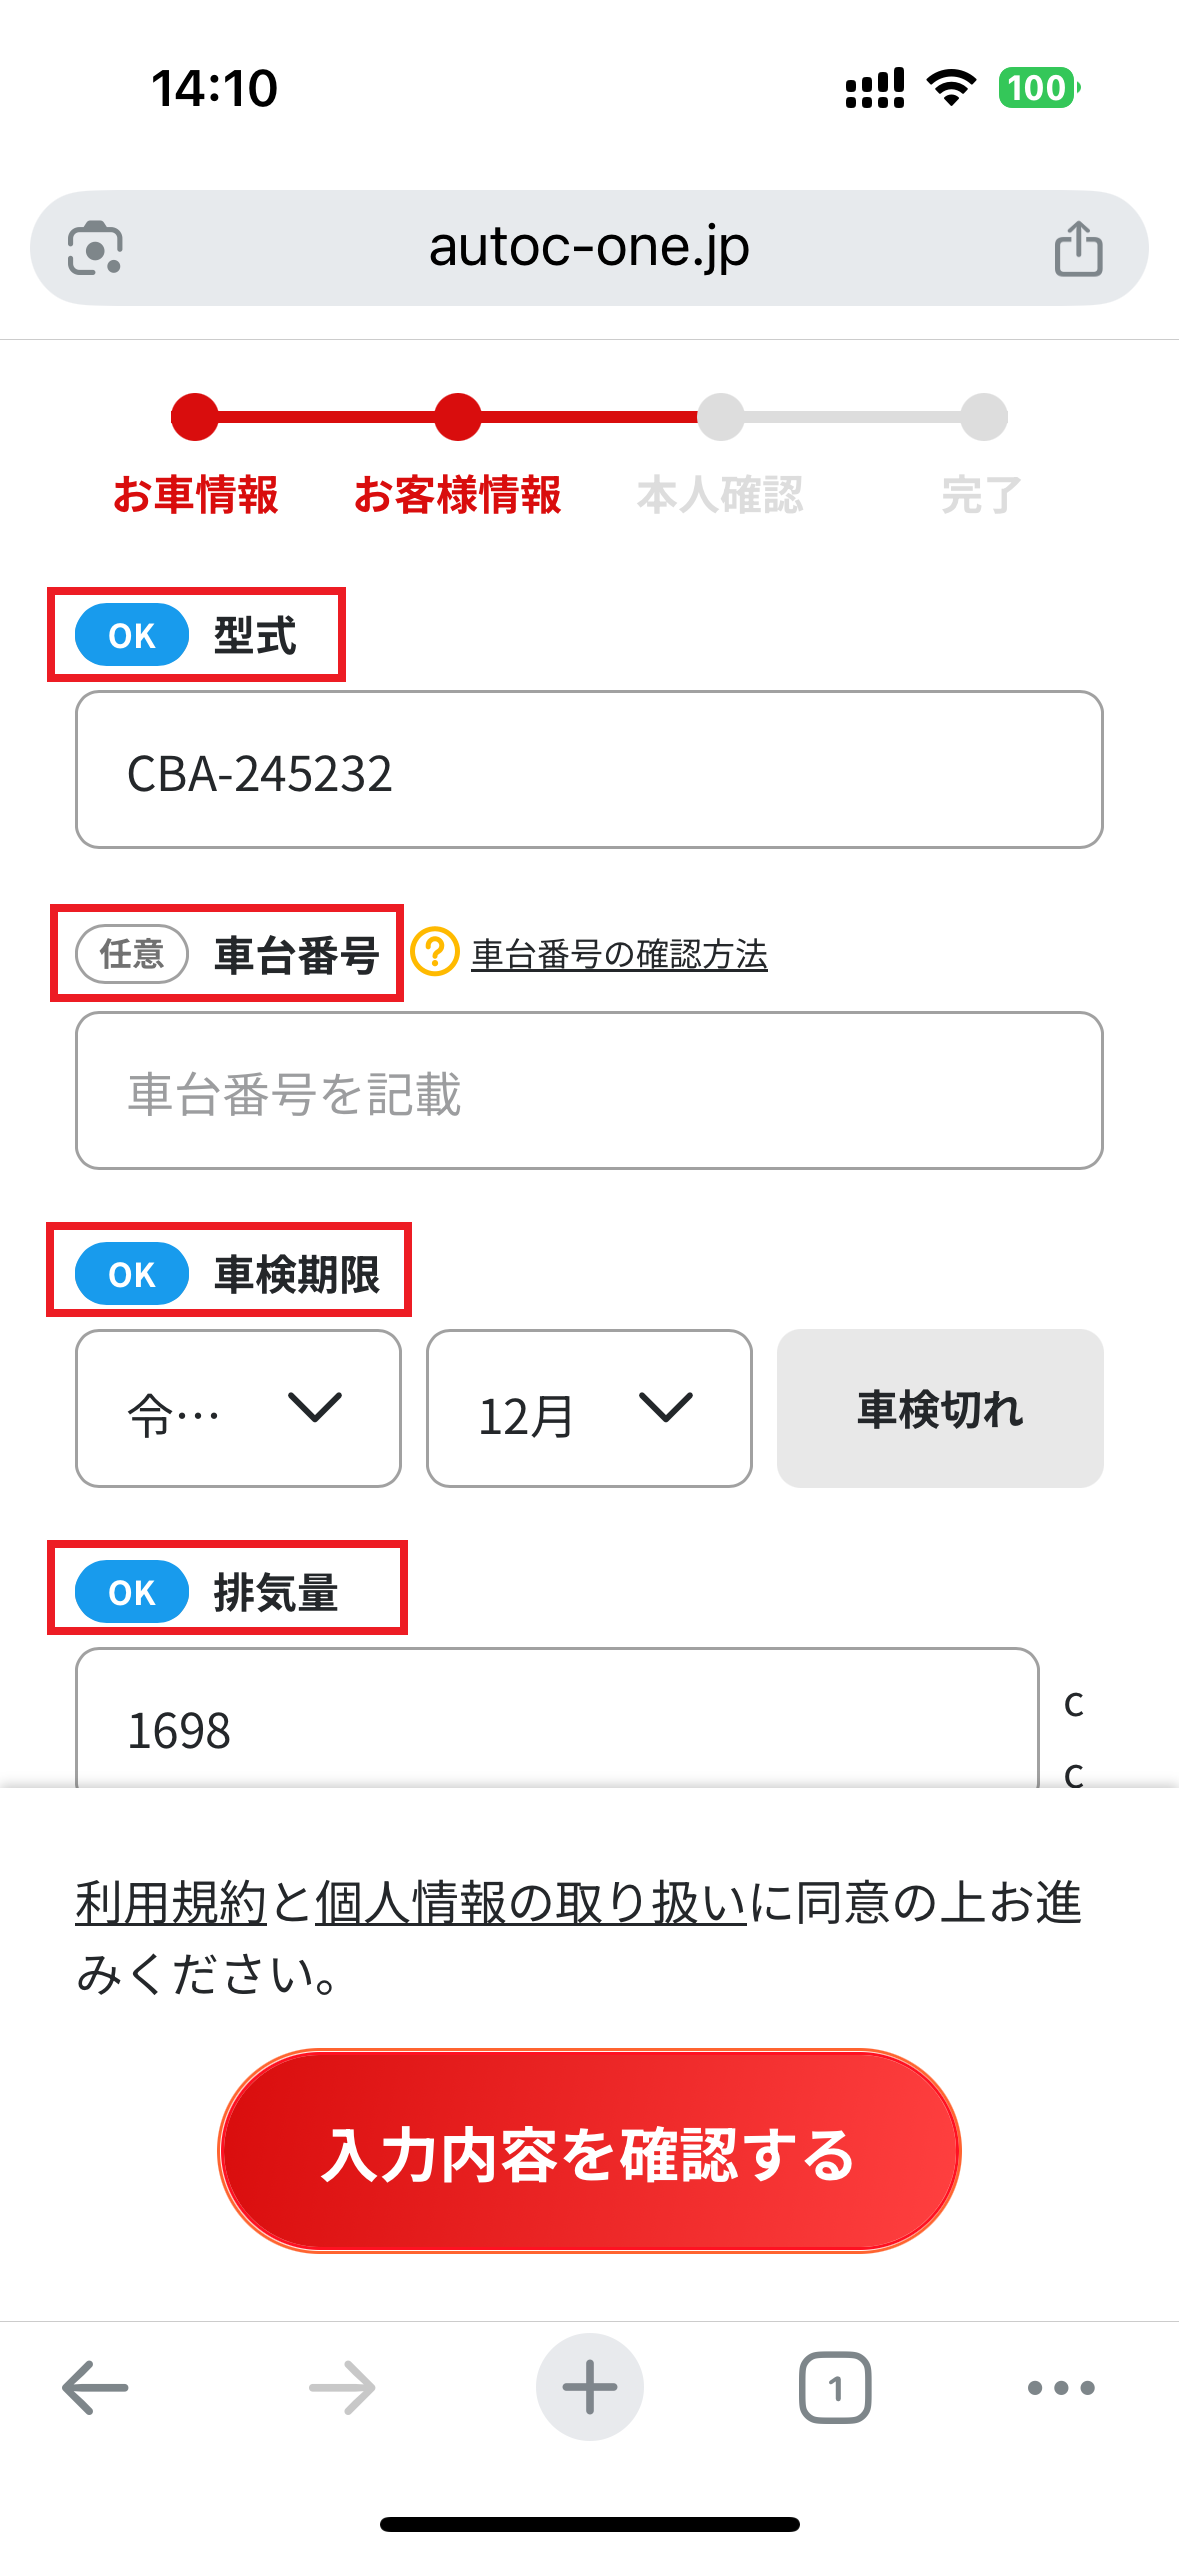This screenshot has width=1179, height=2556.
Task: Toggle the 車検切れ button
Action: [x=940, y=1408]
